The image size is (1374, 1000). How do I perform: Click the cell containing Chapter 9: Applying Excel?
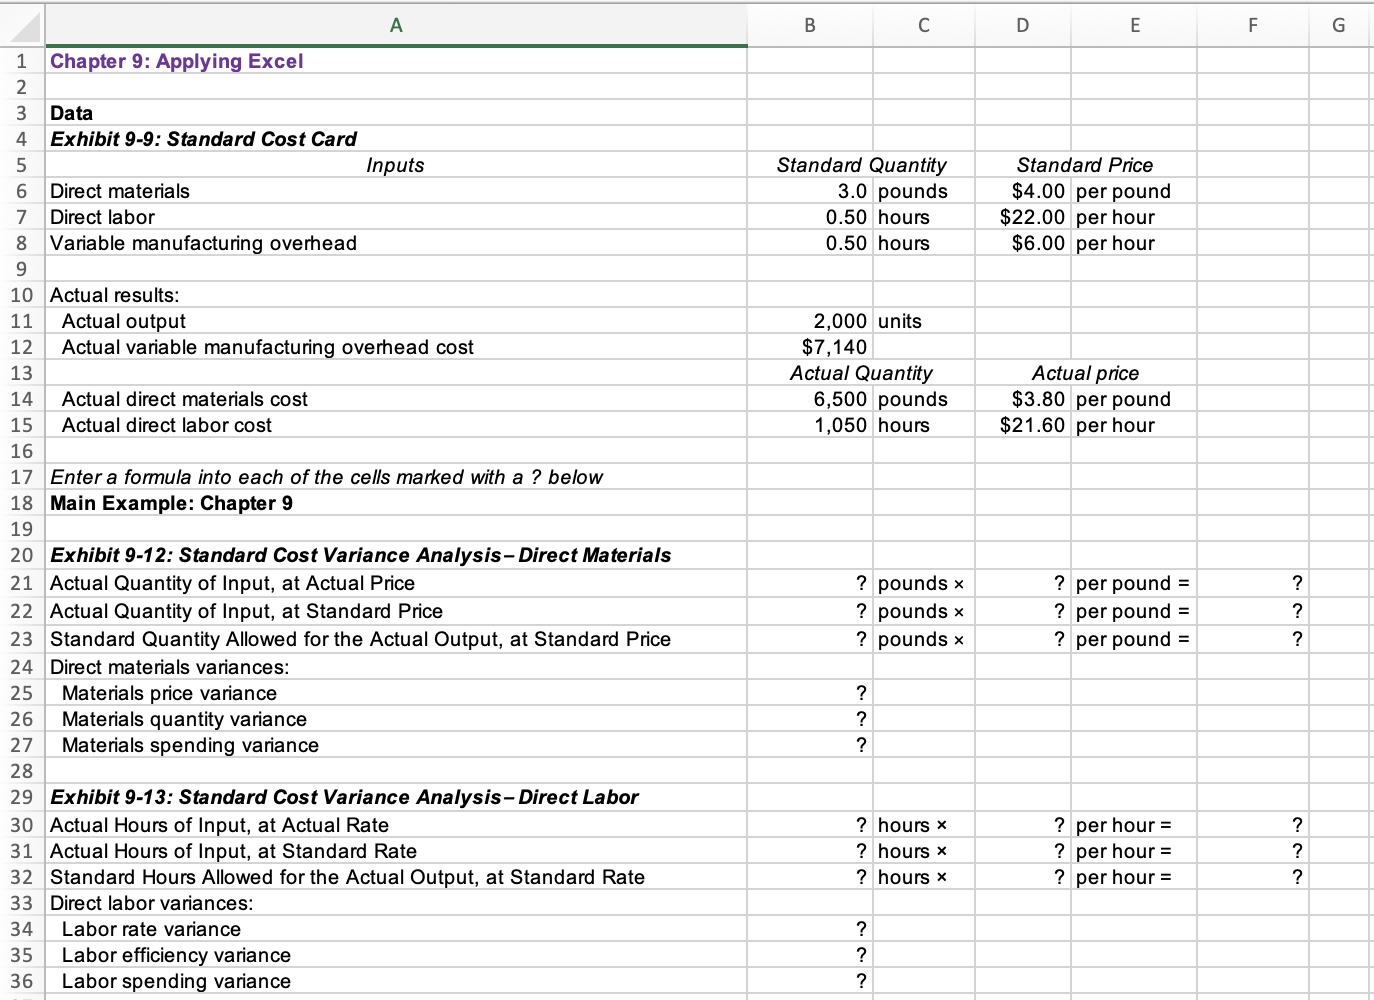(x=176, y=61)
